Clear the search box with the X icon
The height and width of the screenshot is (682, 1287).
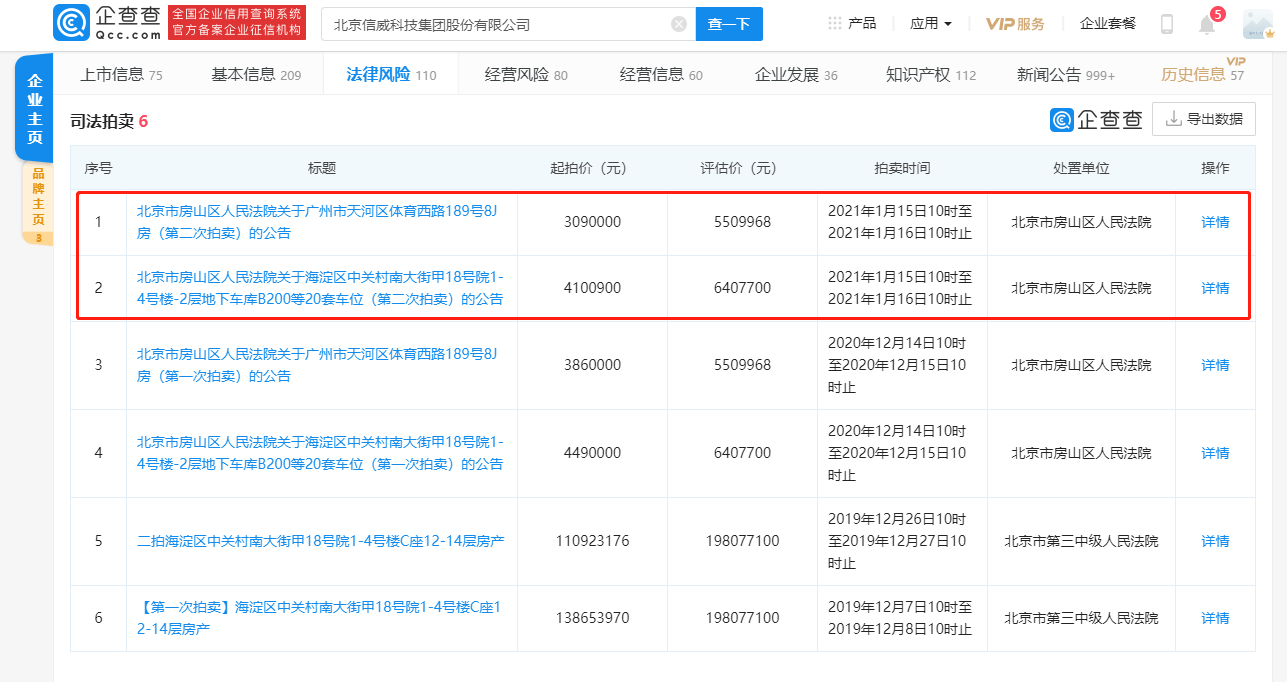tap(679, 24)
